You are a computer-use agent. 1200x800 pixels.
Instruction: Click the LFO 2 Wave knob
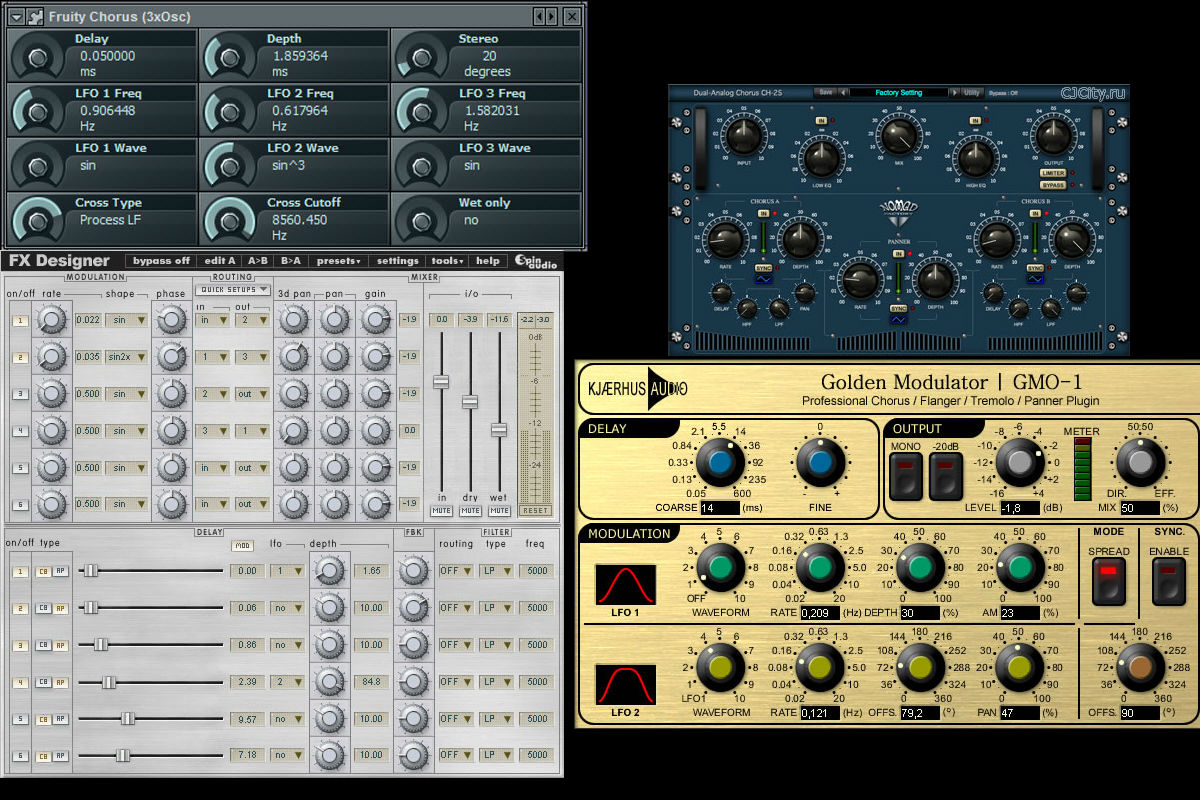229,166
